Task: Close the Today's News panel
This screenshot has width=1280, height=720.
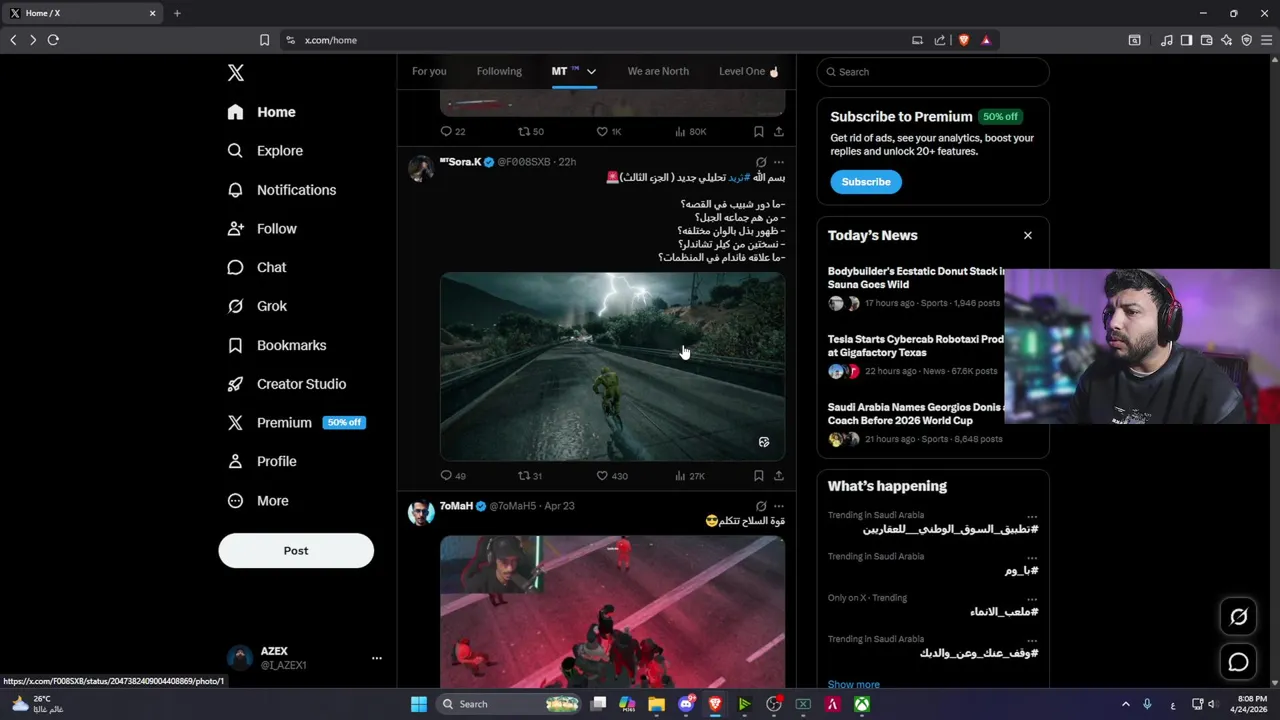Action: point(1027,235)
